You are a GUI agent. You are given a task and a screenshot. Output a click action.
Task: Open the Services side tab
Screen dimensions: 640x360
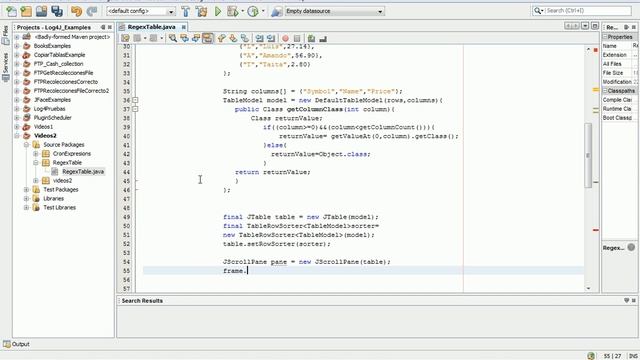pyautogui.click(x=5, y=67)
